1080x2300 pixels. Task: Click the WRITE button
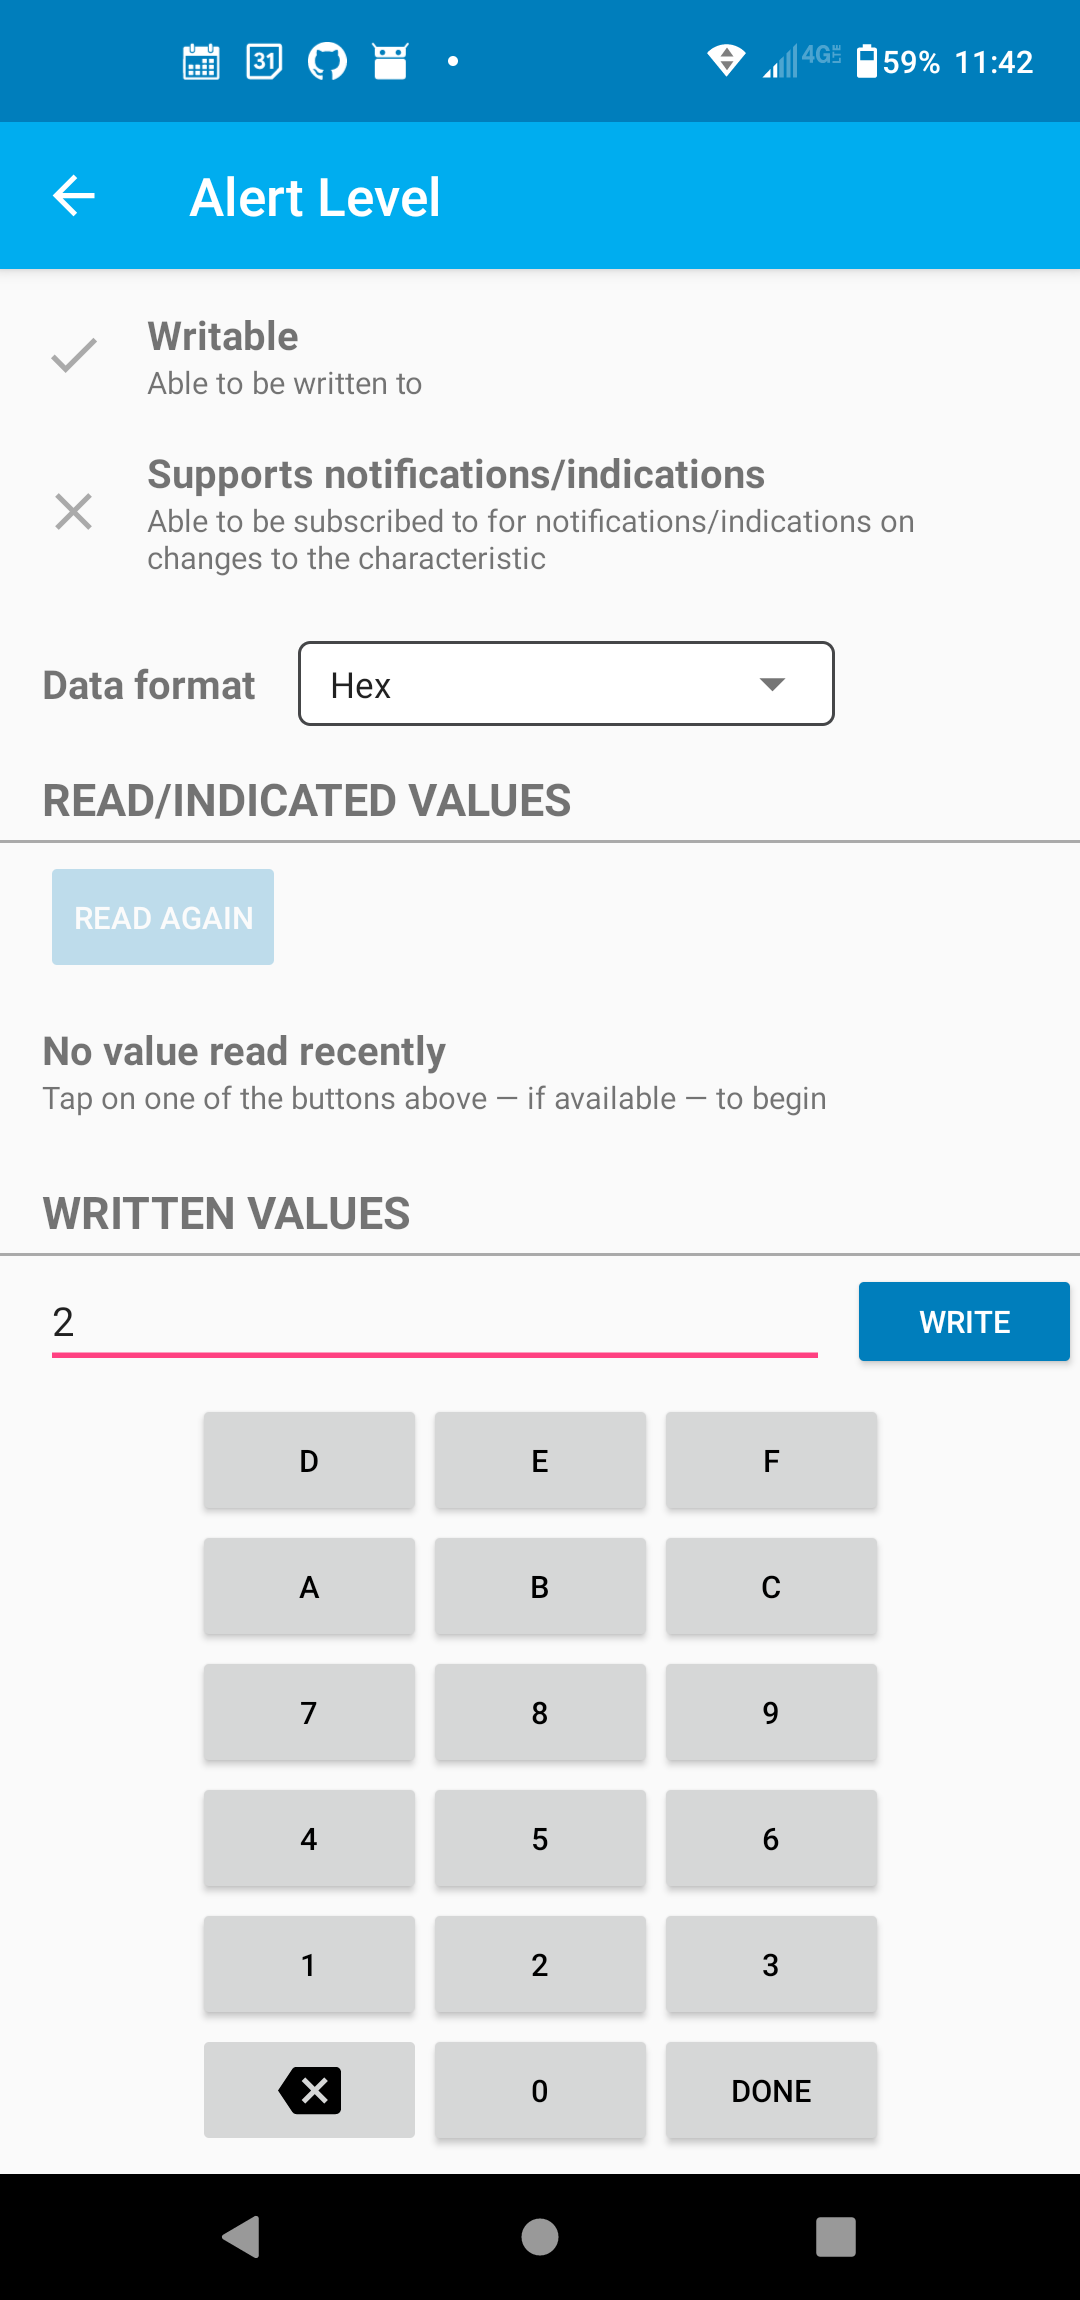pos(964,1321)
